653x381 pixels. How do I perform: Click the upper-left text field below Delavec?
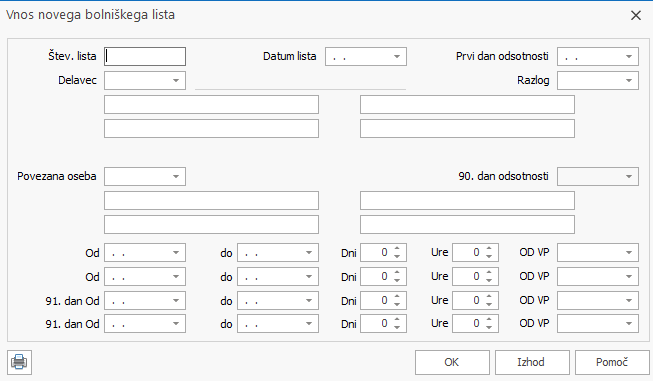[x=211, y=105]
